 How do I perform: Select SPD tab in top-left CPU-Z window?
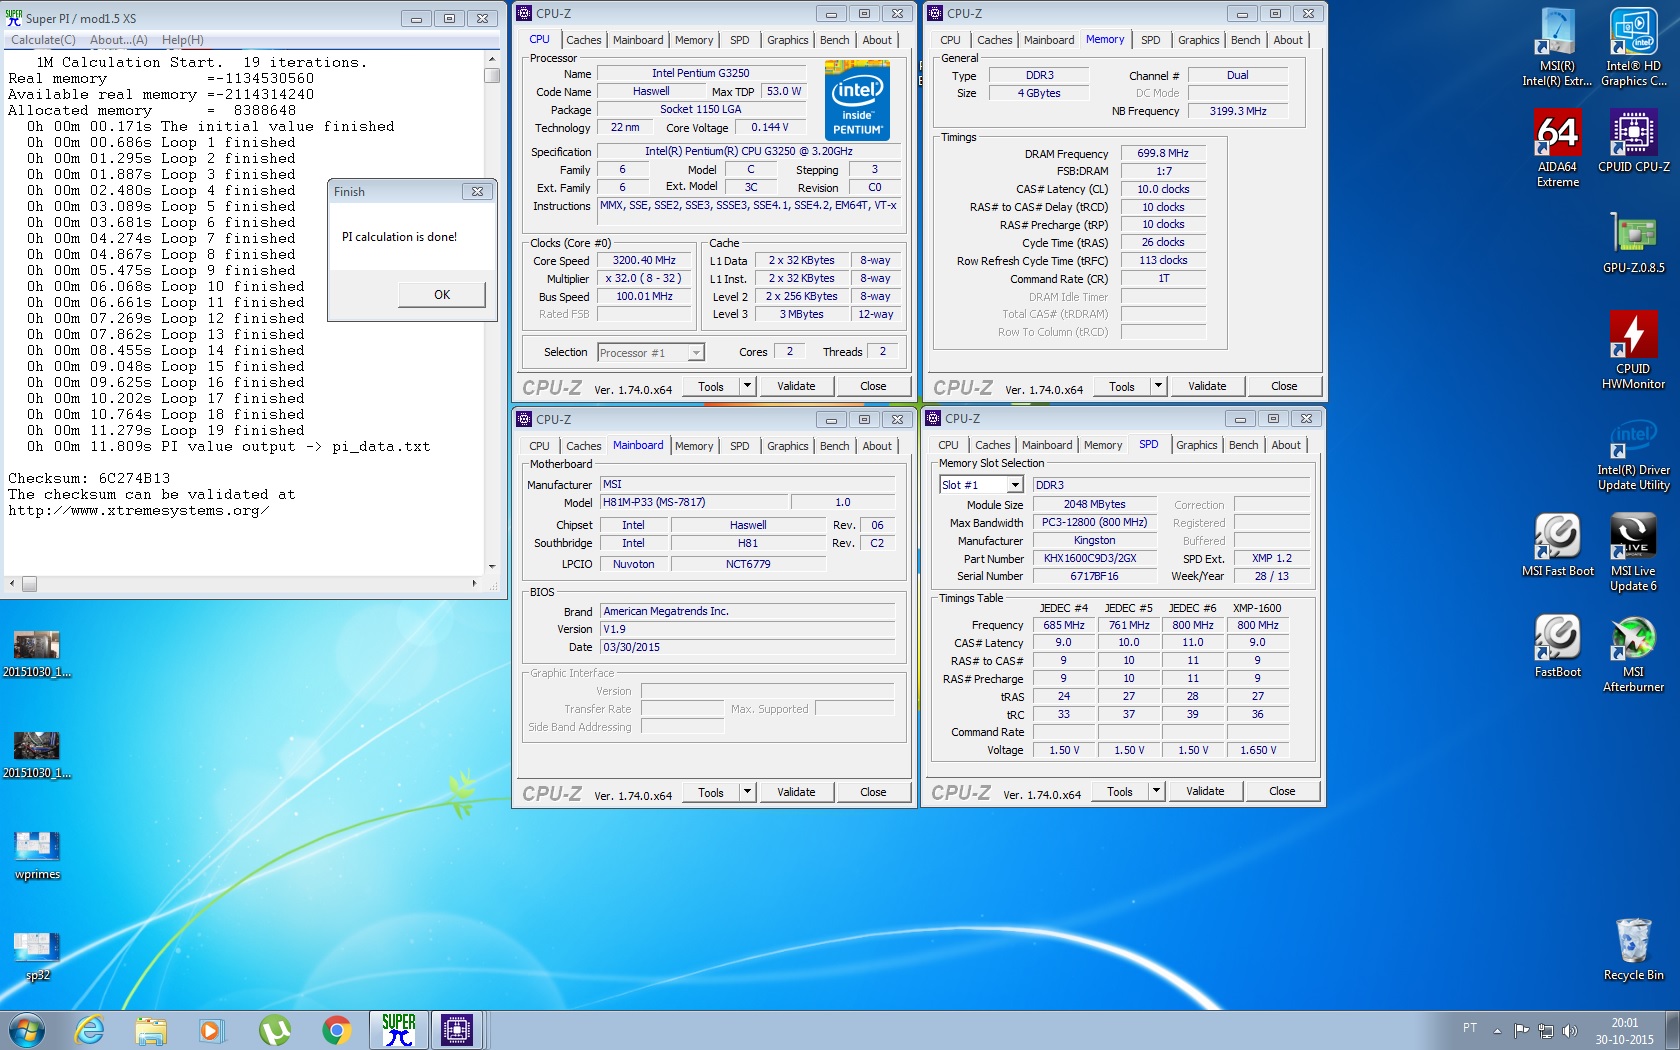click(739, 40)
